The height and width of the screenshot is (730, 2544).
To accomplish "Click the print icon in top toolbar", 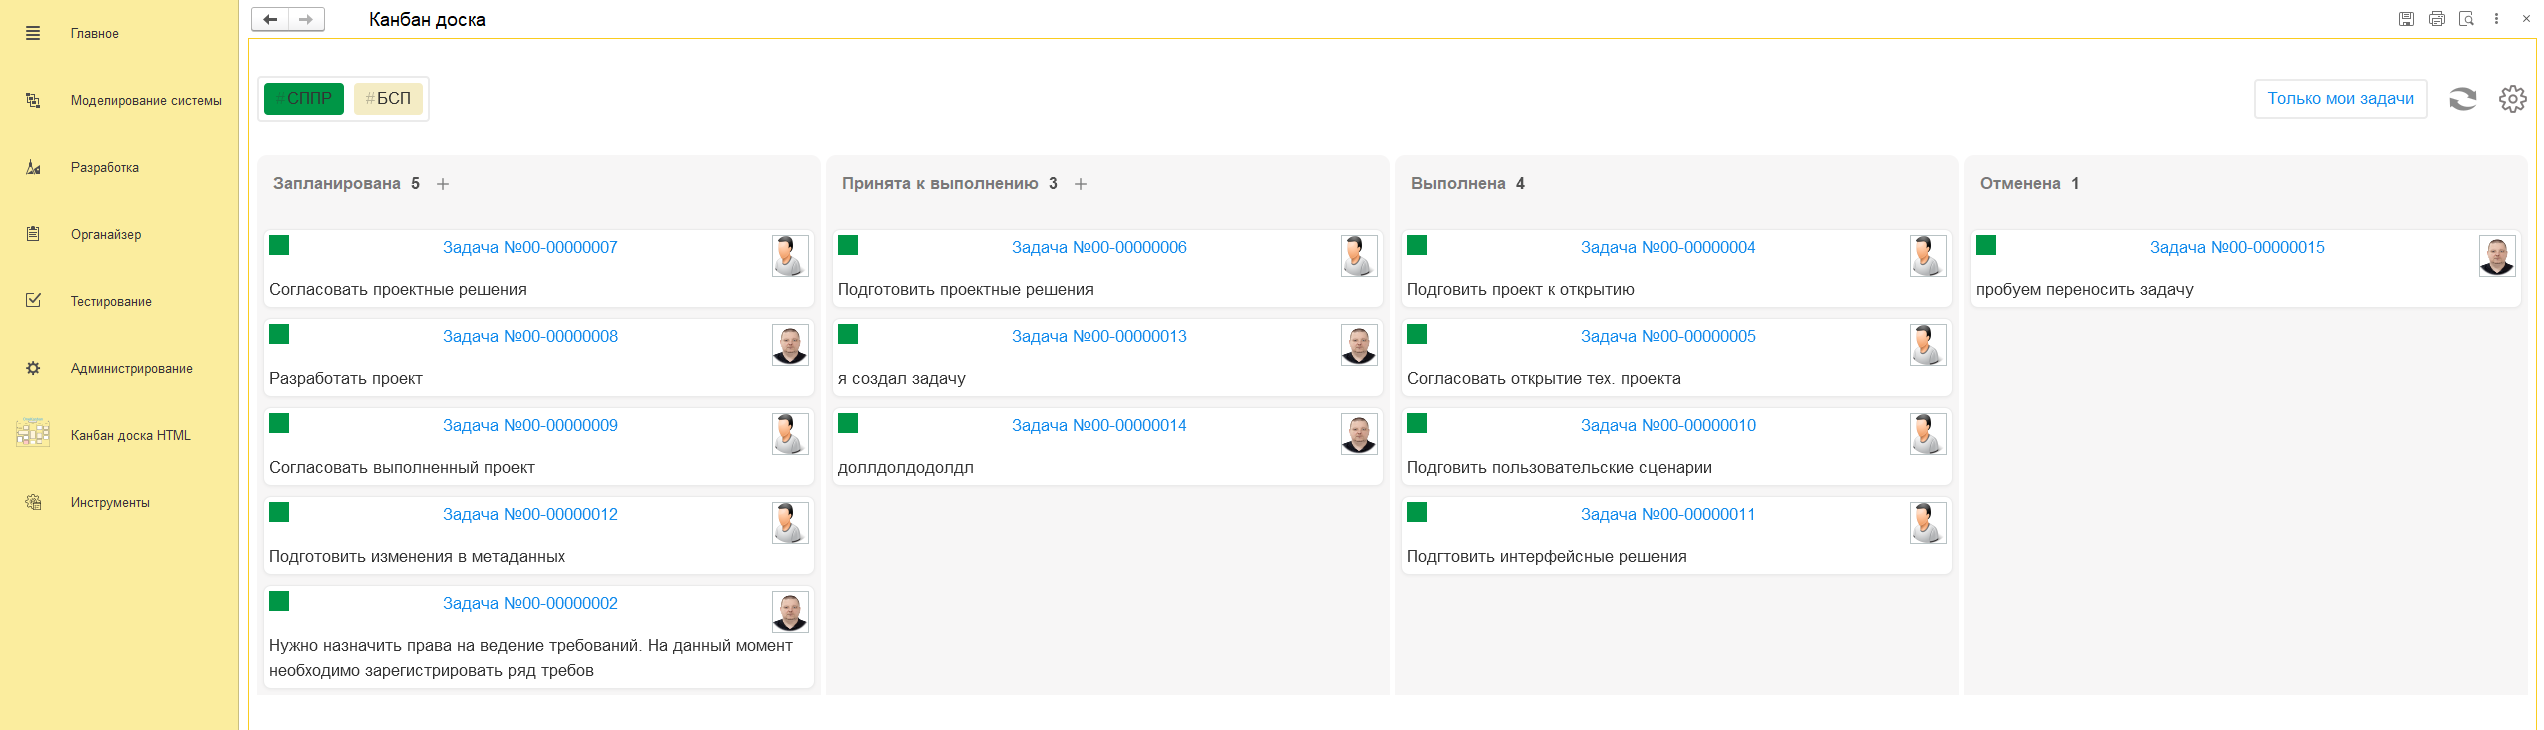I will (x=2436, y=19).
